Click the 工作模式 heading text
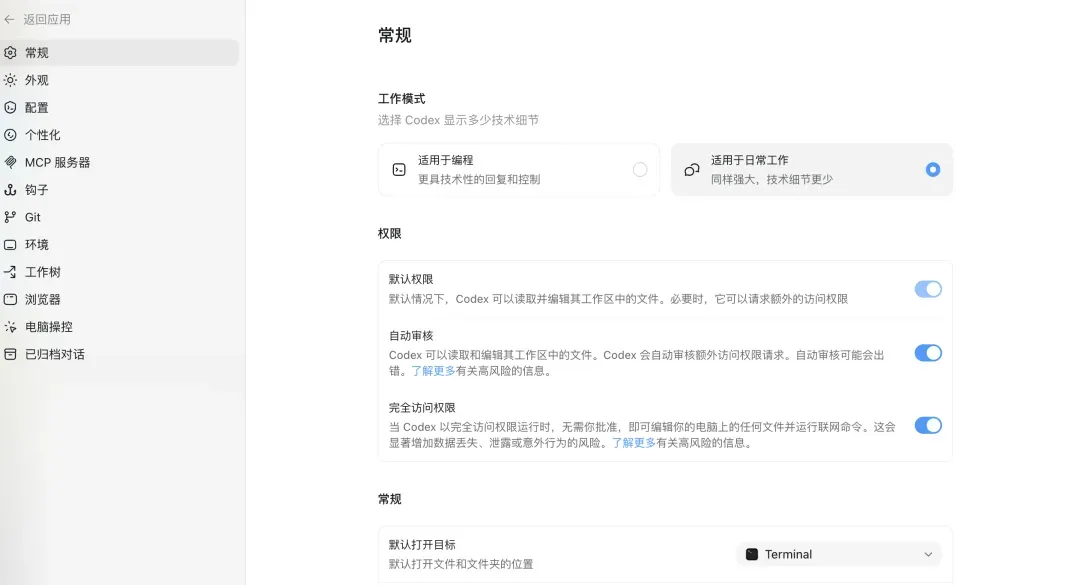The height and width of the screenshot is (585, 1080). [402, 99]
